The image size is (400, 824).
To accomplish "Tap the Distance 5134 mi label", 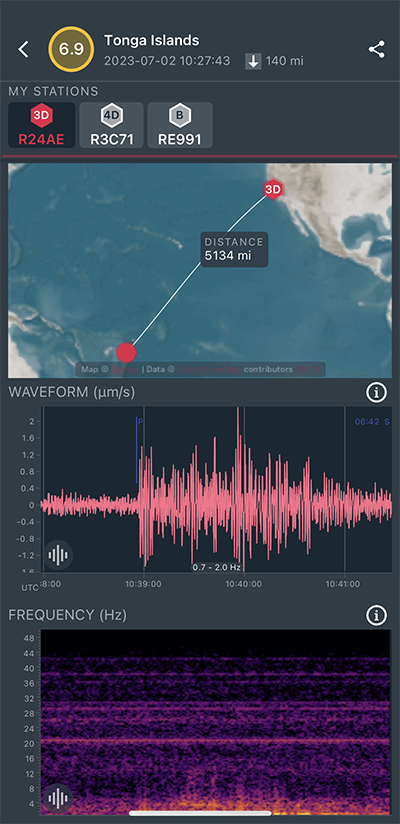I will pos(234,249).
